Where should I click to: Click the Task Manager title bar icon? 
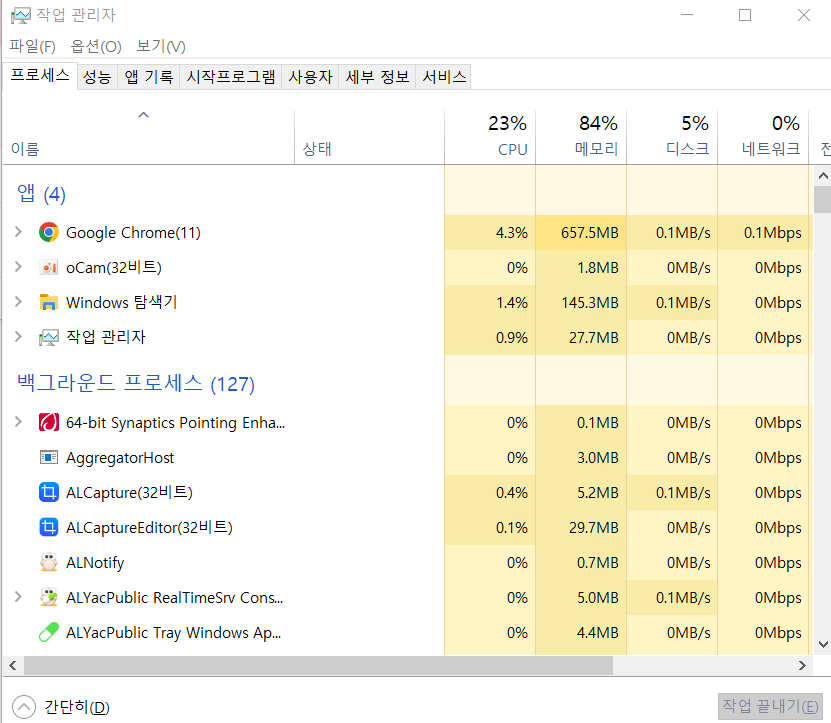(x=21, y=15)
